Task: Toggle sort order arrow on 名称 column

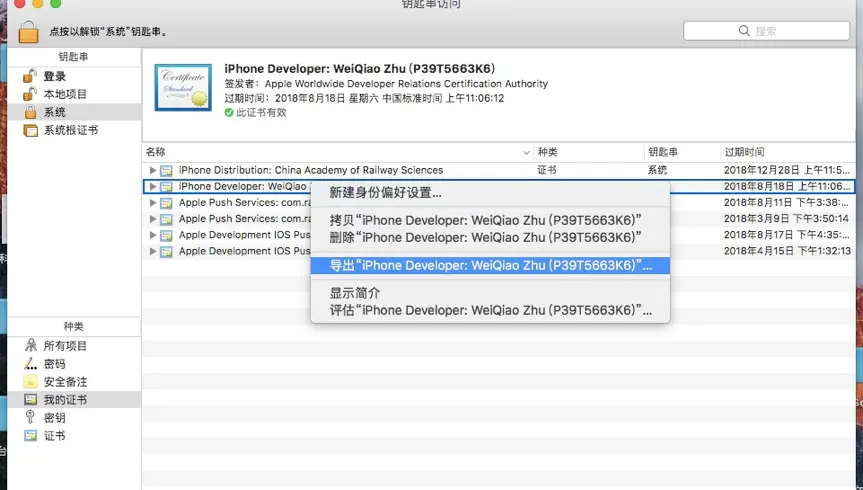Action: [x=526, y=153]
